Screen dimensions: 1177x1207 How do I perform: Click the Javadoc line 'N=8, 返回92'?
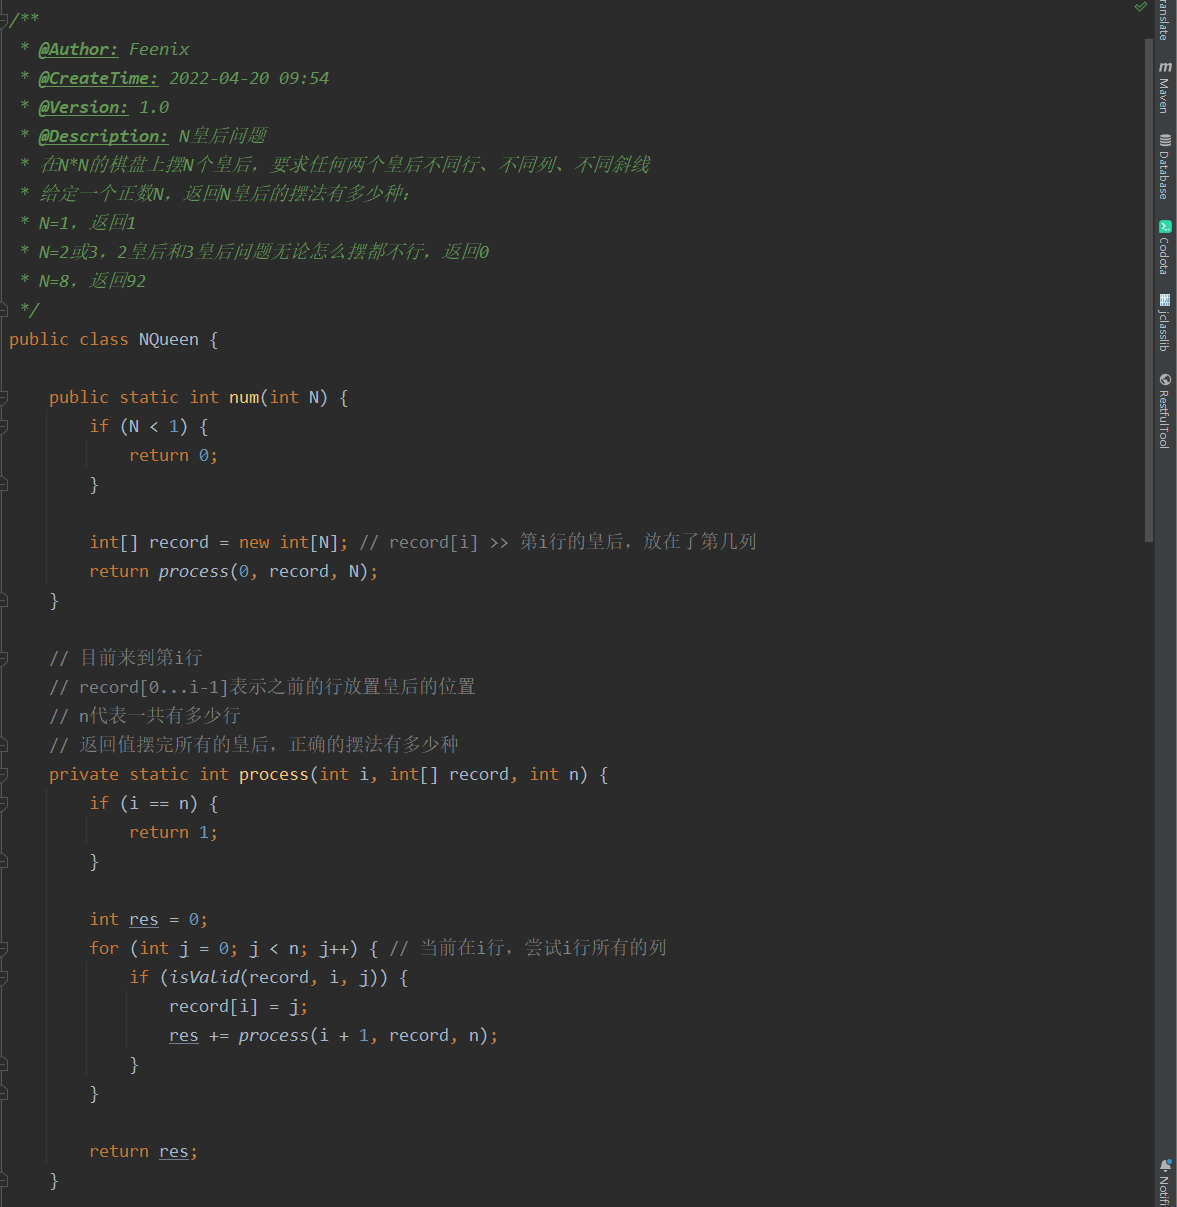(x=92, y=281)
